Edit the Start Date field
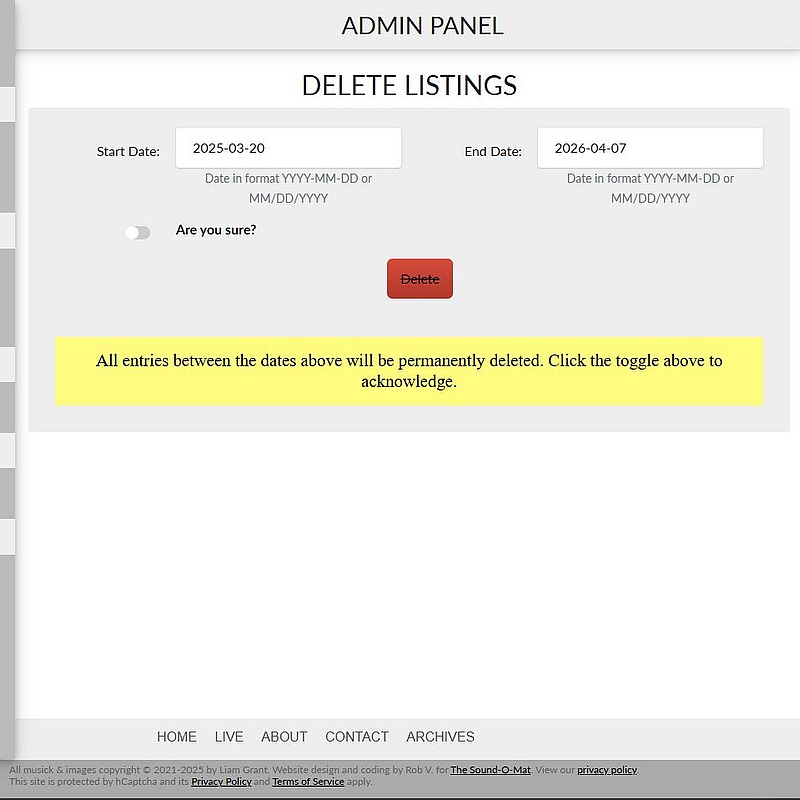The height and width of the screenshot is (800, 800). pyautogui.click(x=288, y=148)
